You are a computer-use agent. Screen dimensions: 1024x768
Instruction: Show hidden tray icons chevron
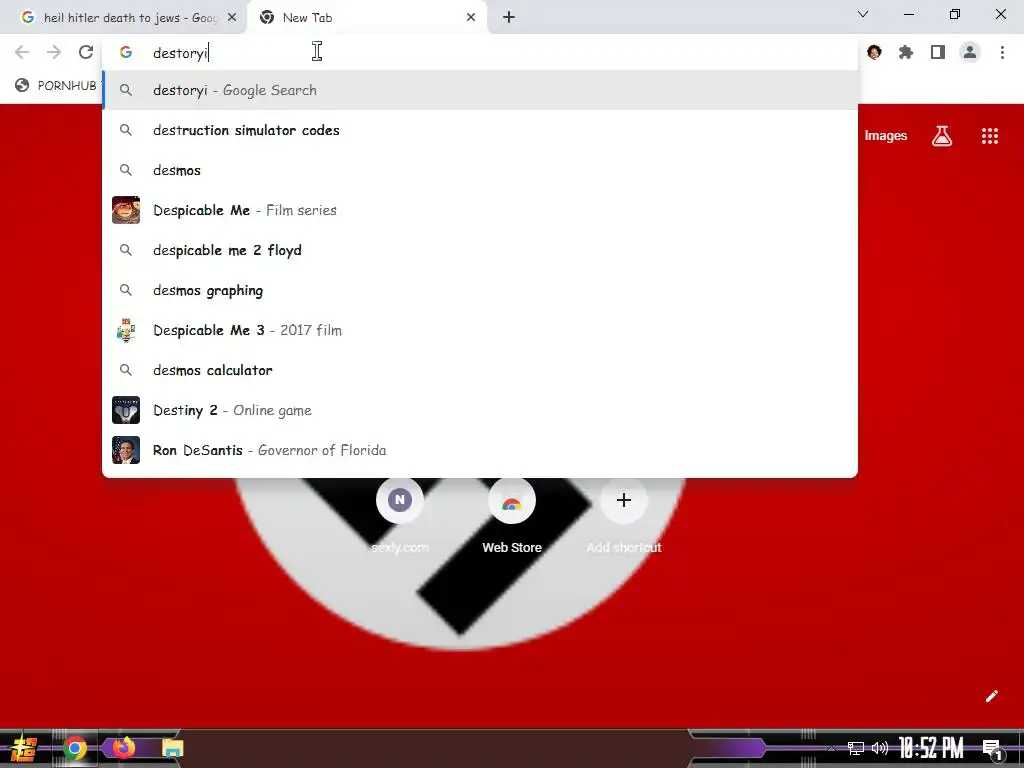point(831,748)
